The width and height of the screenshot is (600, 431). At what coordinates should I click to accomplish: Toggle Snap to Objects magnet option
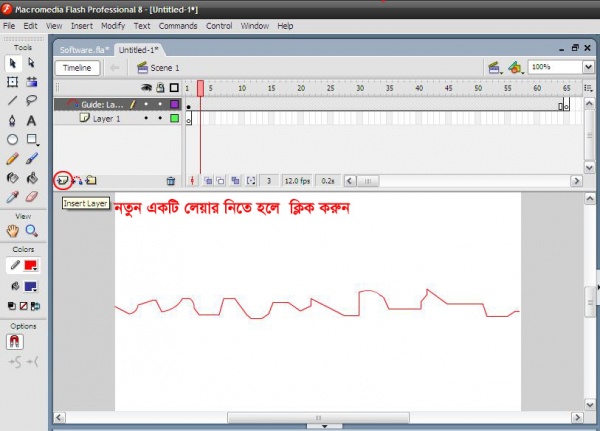tap(15, 341)
